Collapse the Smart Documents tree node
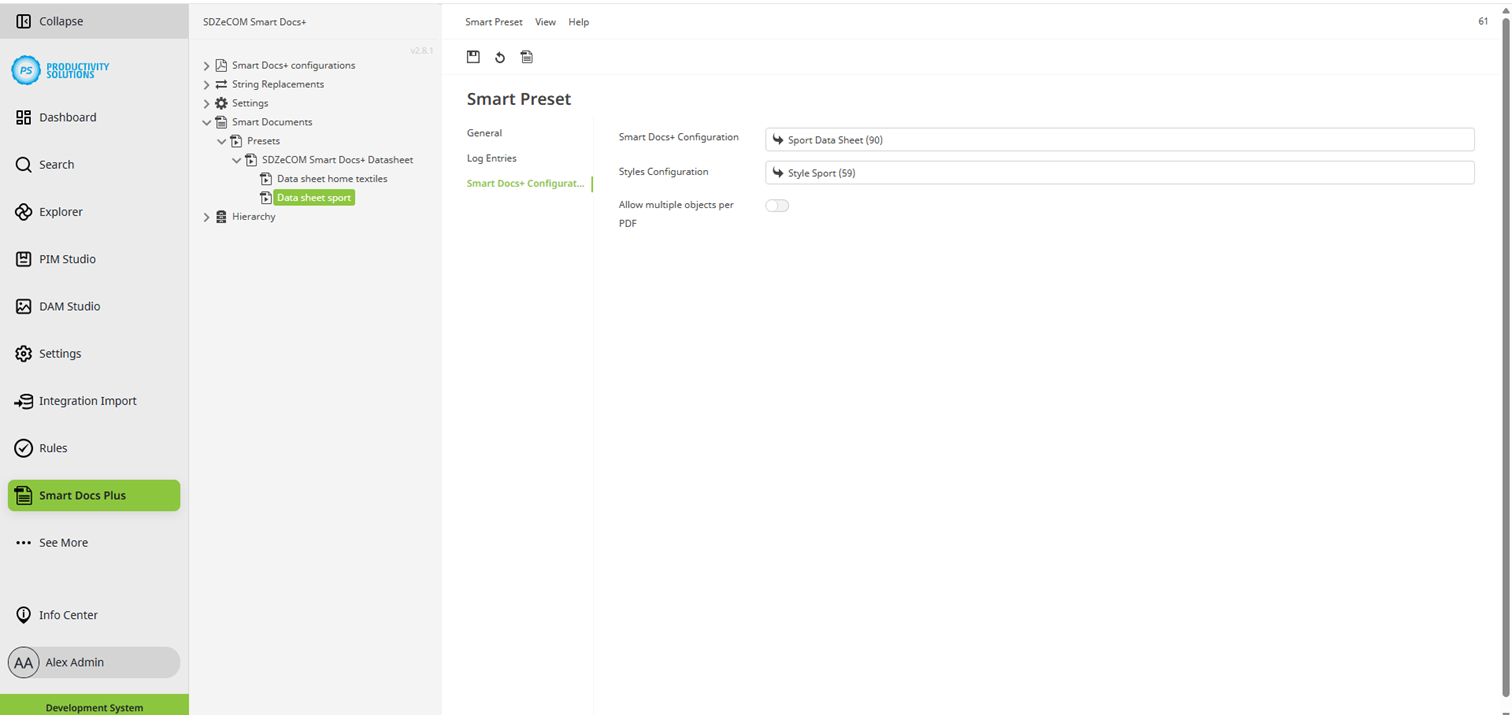Screen dimensions: 1512x715 (x=206, y=121)
